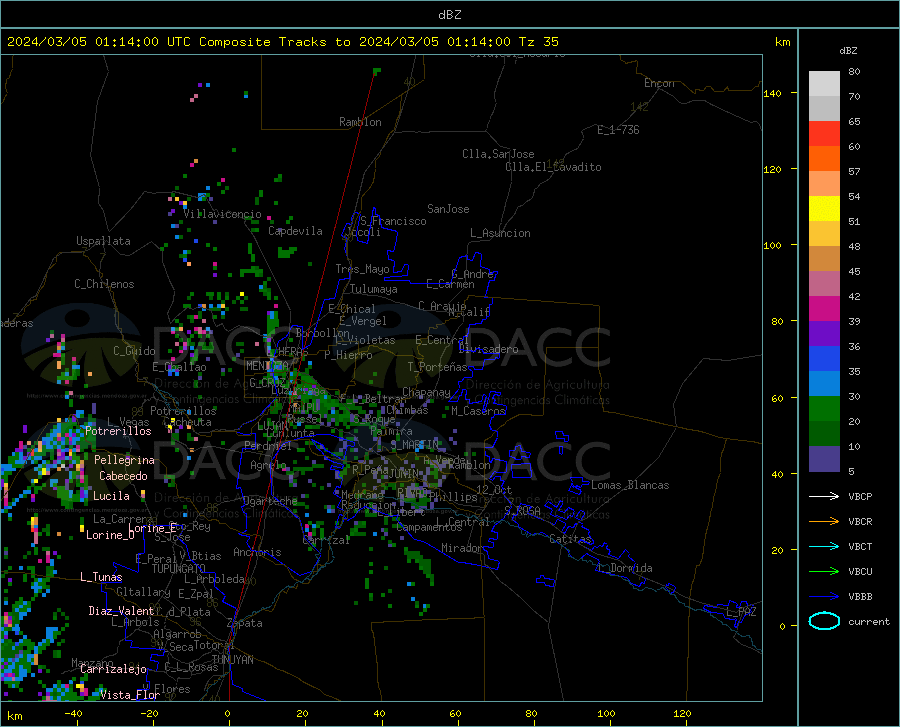Select the Diaz_Valent label
This screenshot has width=900, height=727.
[x=121, y=611]
